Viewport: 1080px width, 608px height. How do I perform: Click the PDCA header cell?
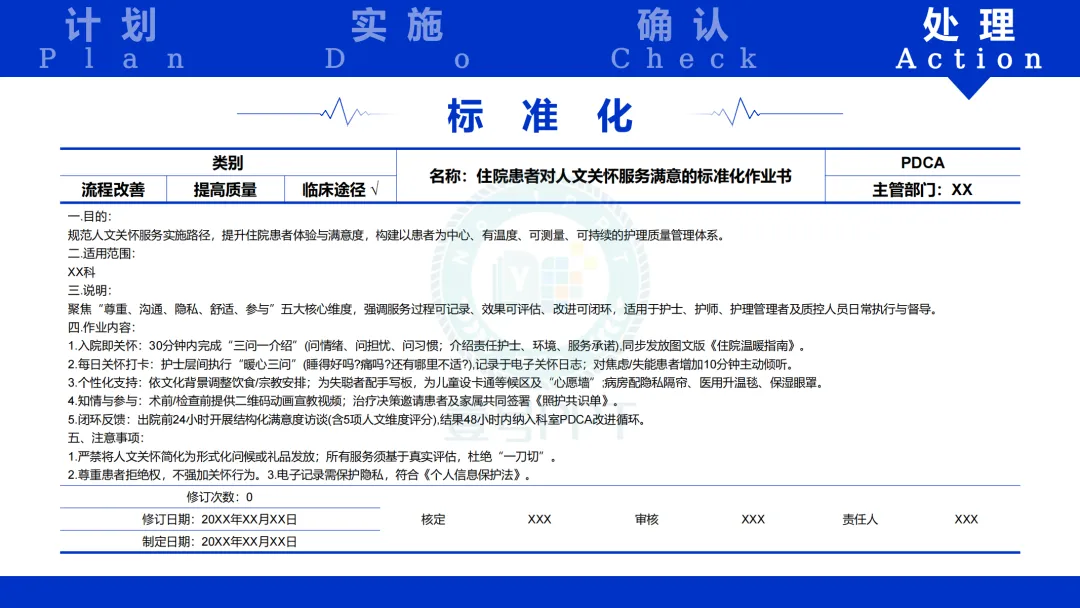coord(922,163)
